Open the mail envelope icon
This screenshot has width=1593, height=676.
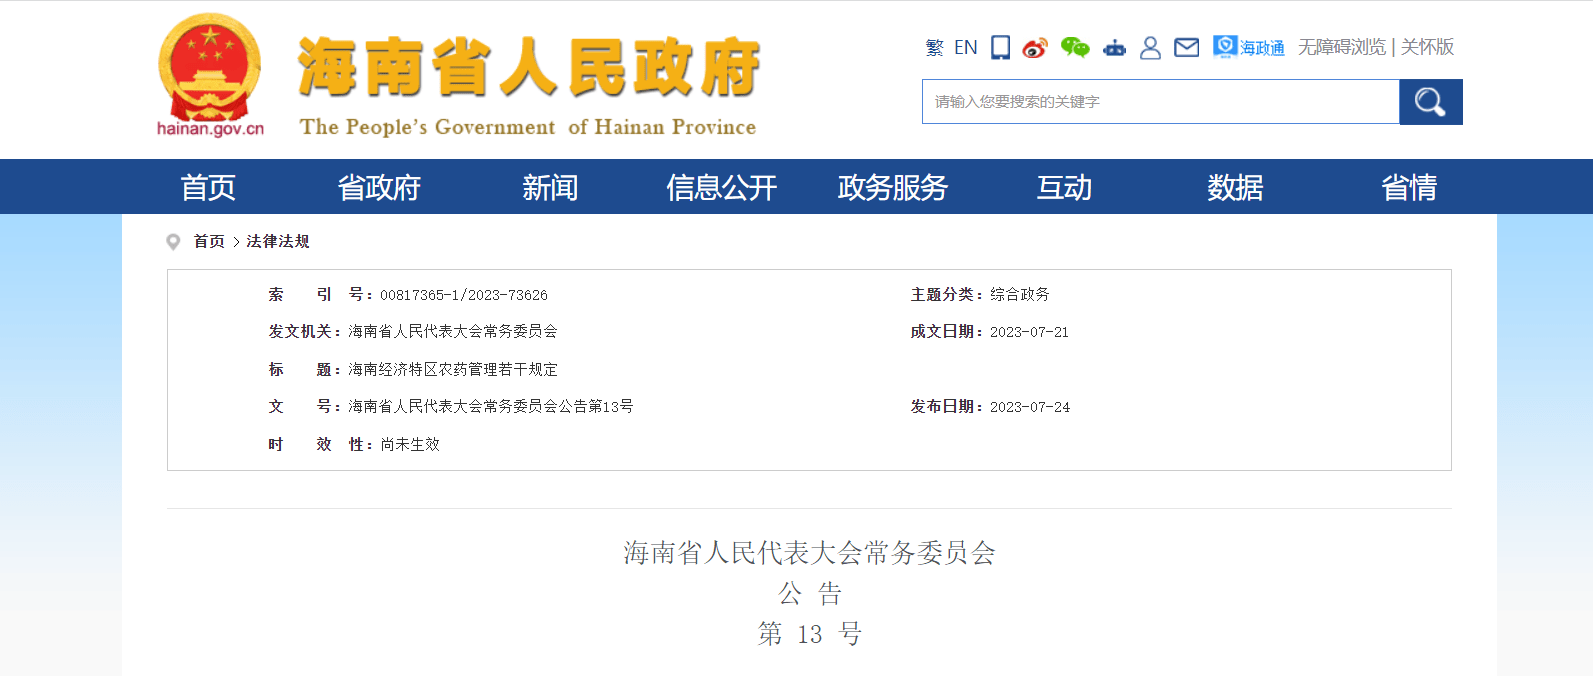pyautogui.click(x=1186, y=47)
